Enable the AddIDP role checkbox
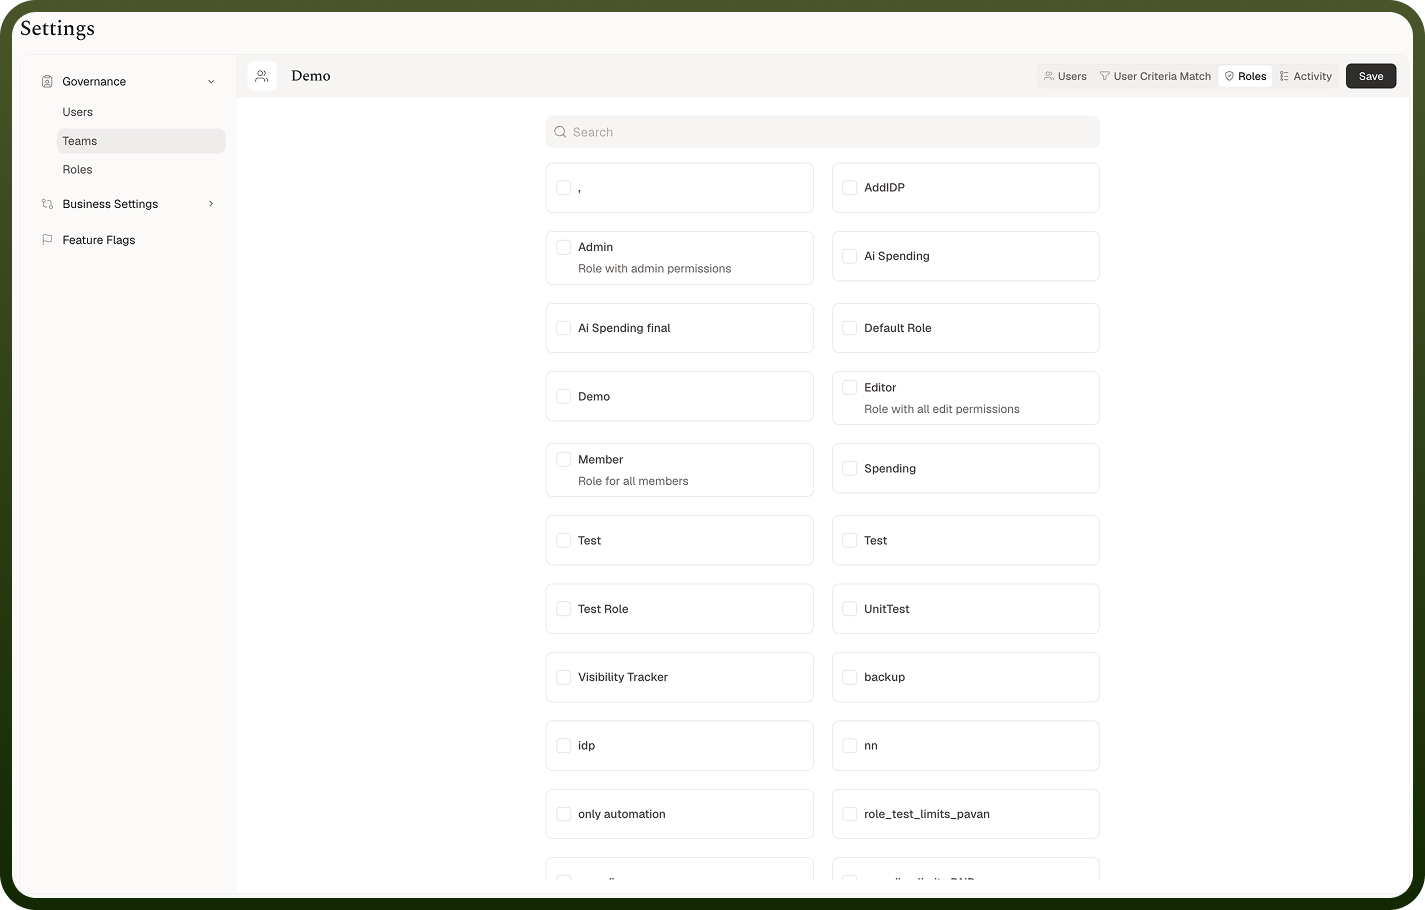Image resolution: width=1425 pixels, height=910 pixels. 850,188
